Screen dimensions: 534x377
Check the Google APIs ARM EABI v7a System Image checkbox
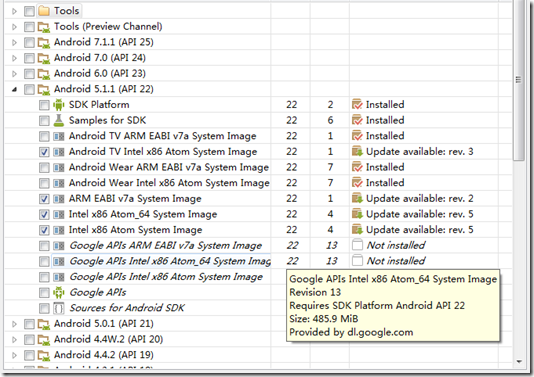pos(44,246)
